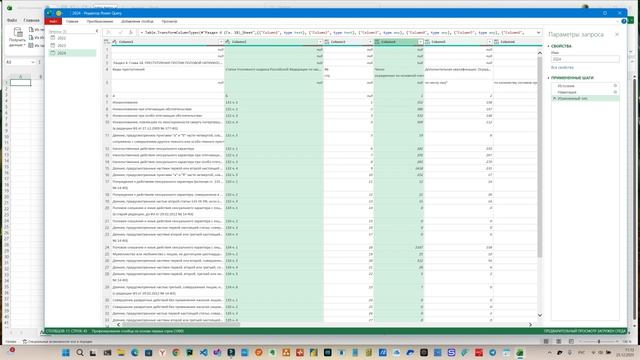Open the Windows Start menu
The image size is (640, 360).
[66, 353]
